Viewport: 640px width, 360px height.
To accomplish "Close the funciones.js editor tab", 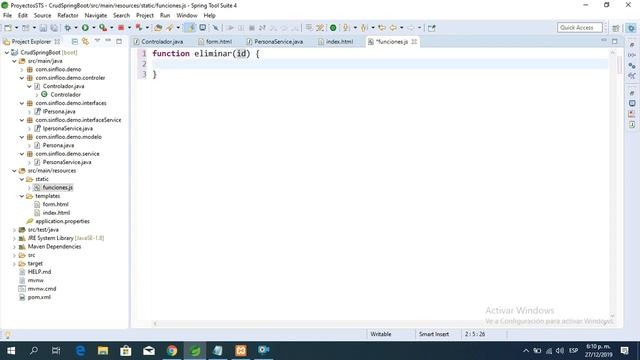I will coord(414,42).
